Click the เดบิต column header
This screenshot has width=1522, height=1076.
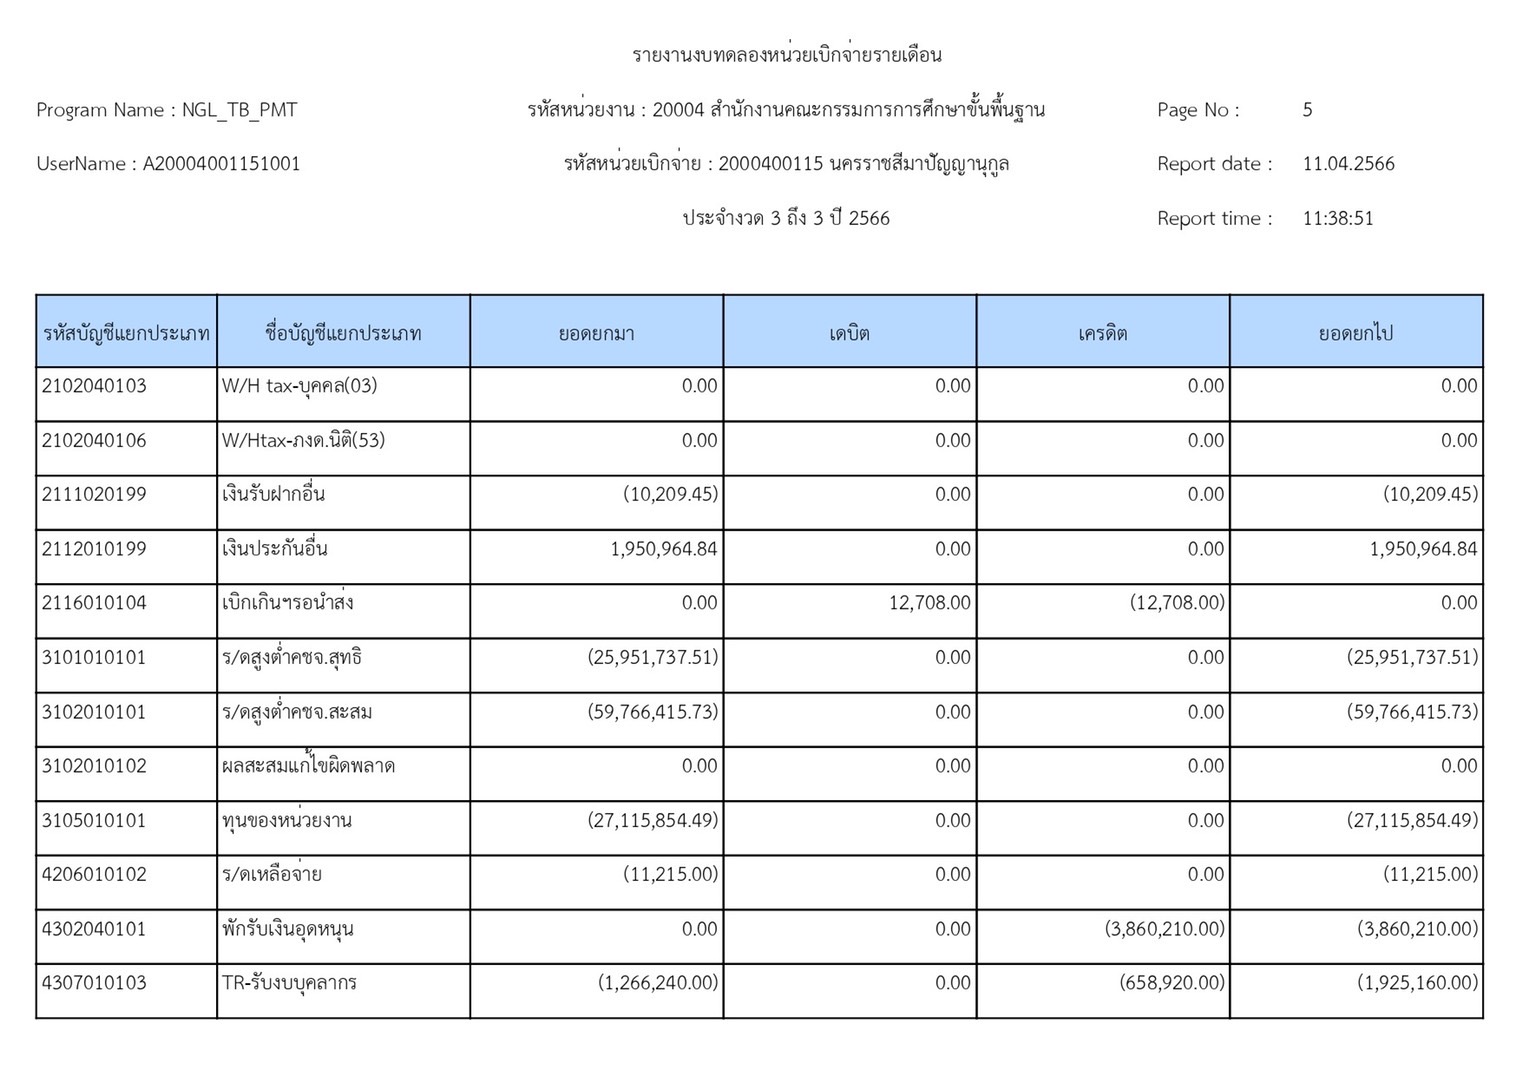[849, 333]
